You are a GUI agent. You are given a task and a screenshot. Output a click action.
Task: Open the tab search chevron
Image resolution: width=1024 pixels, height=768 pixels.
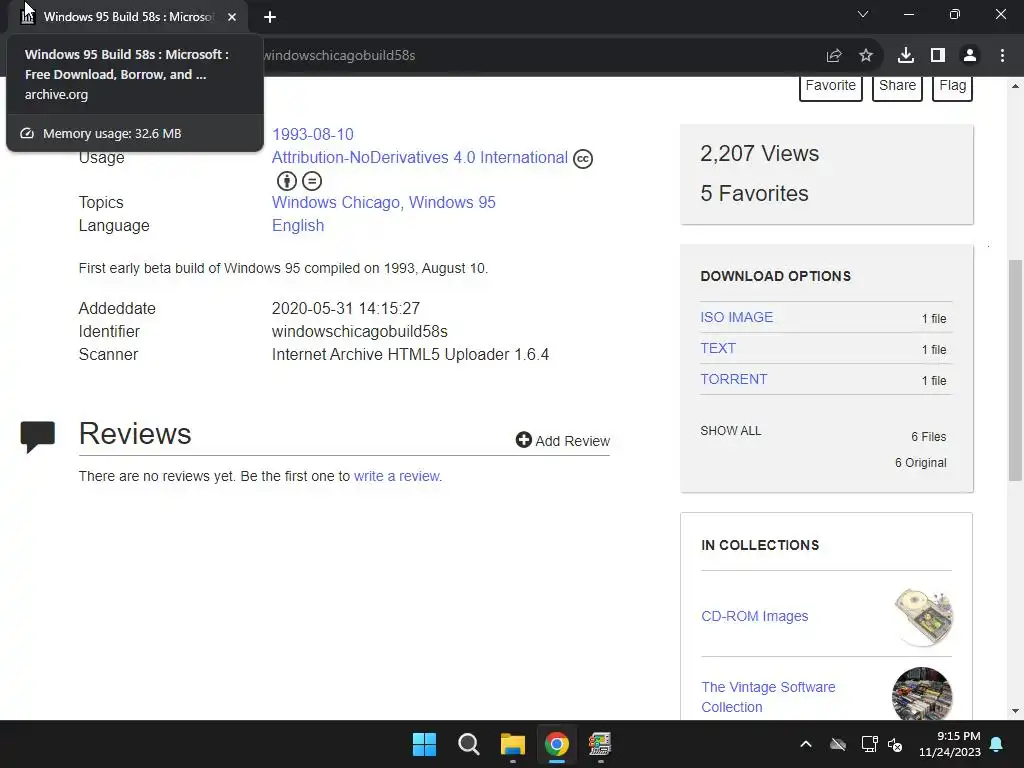(863, 14)
